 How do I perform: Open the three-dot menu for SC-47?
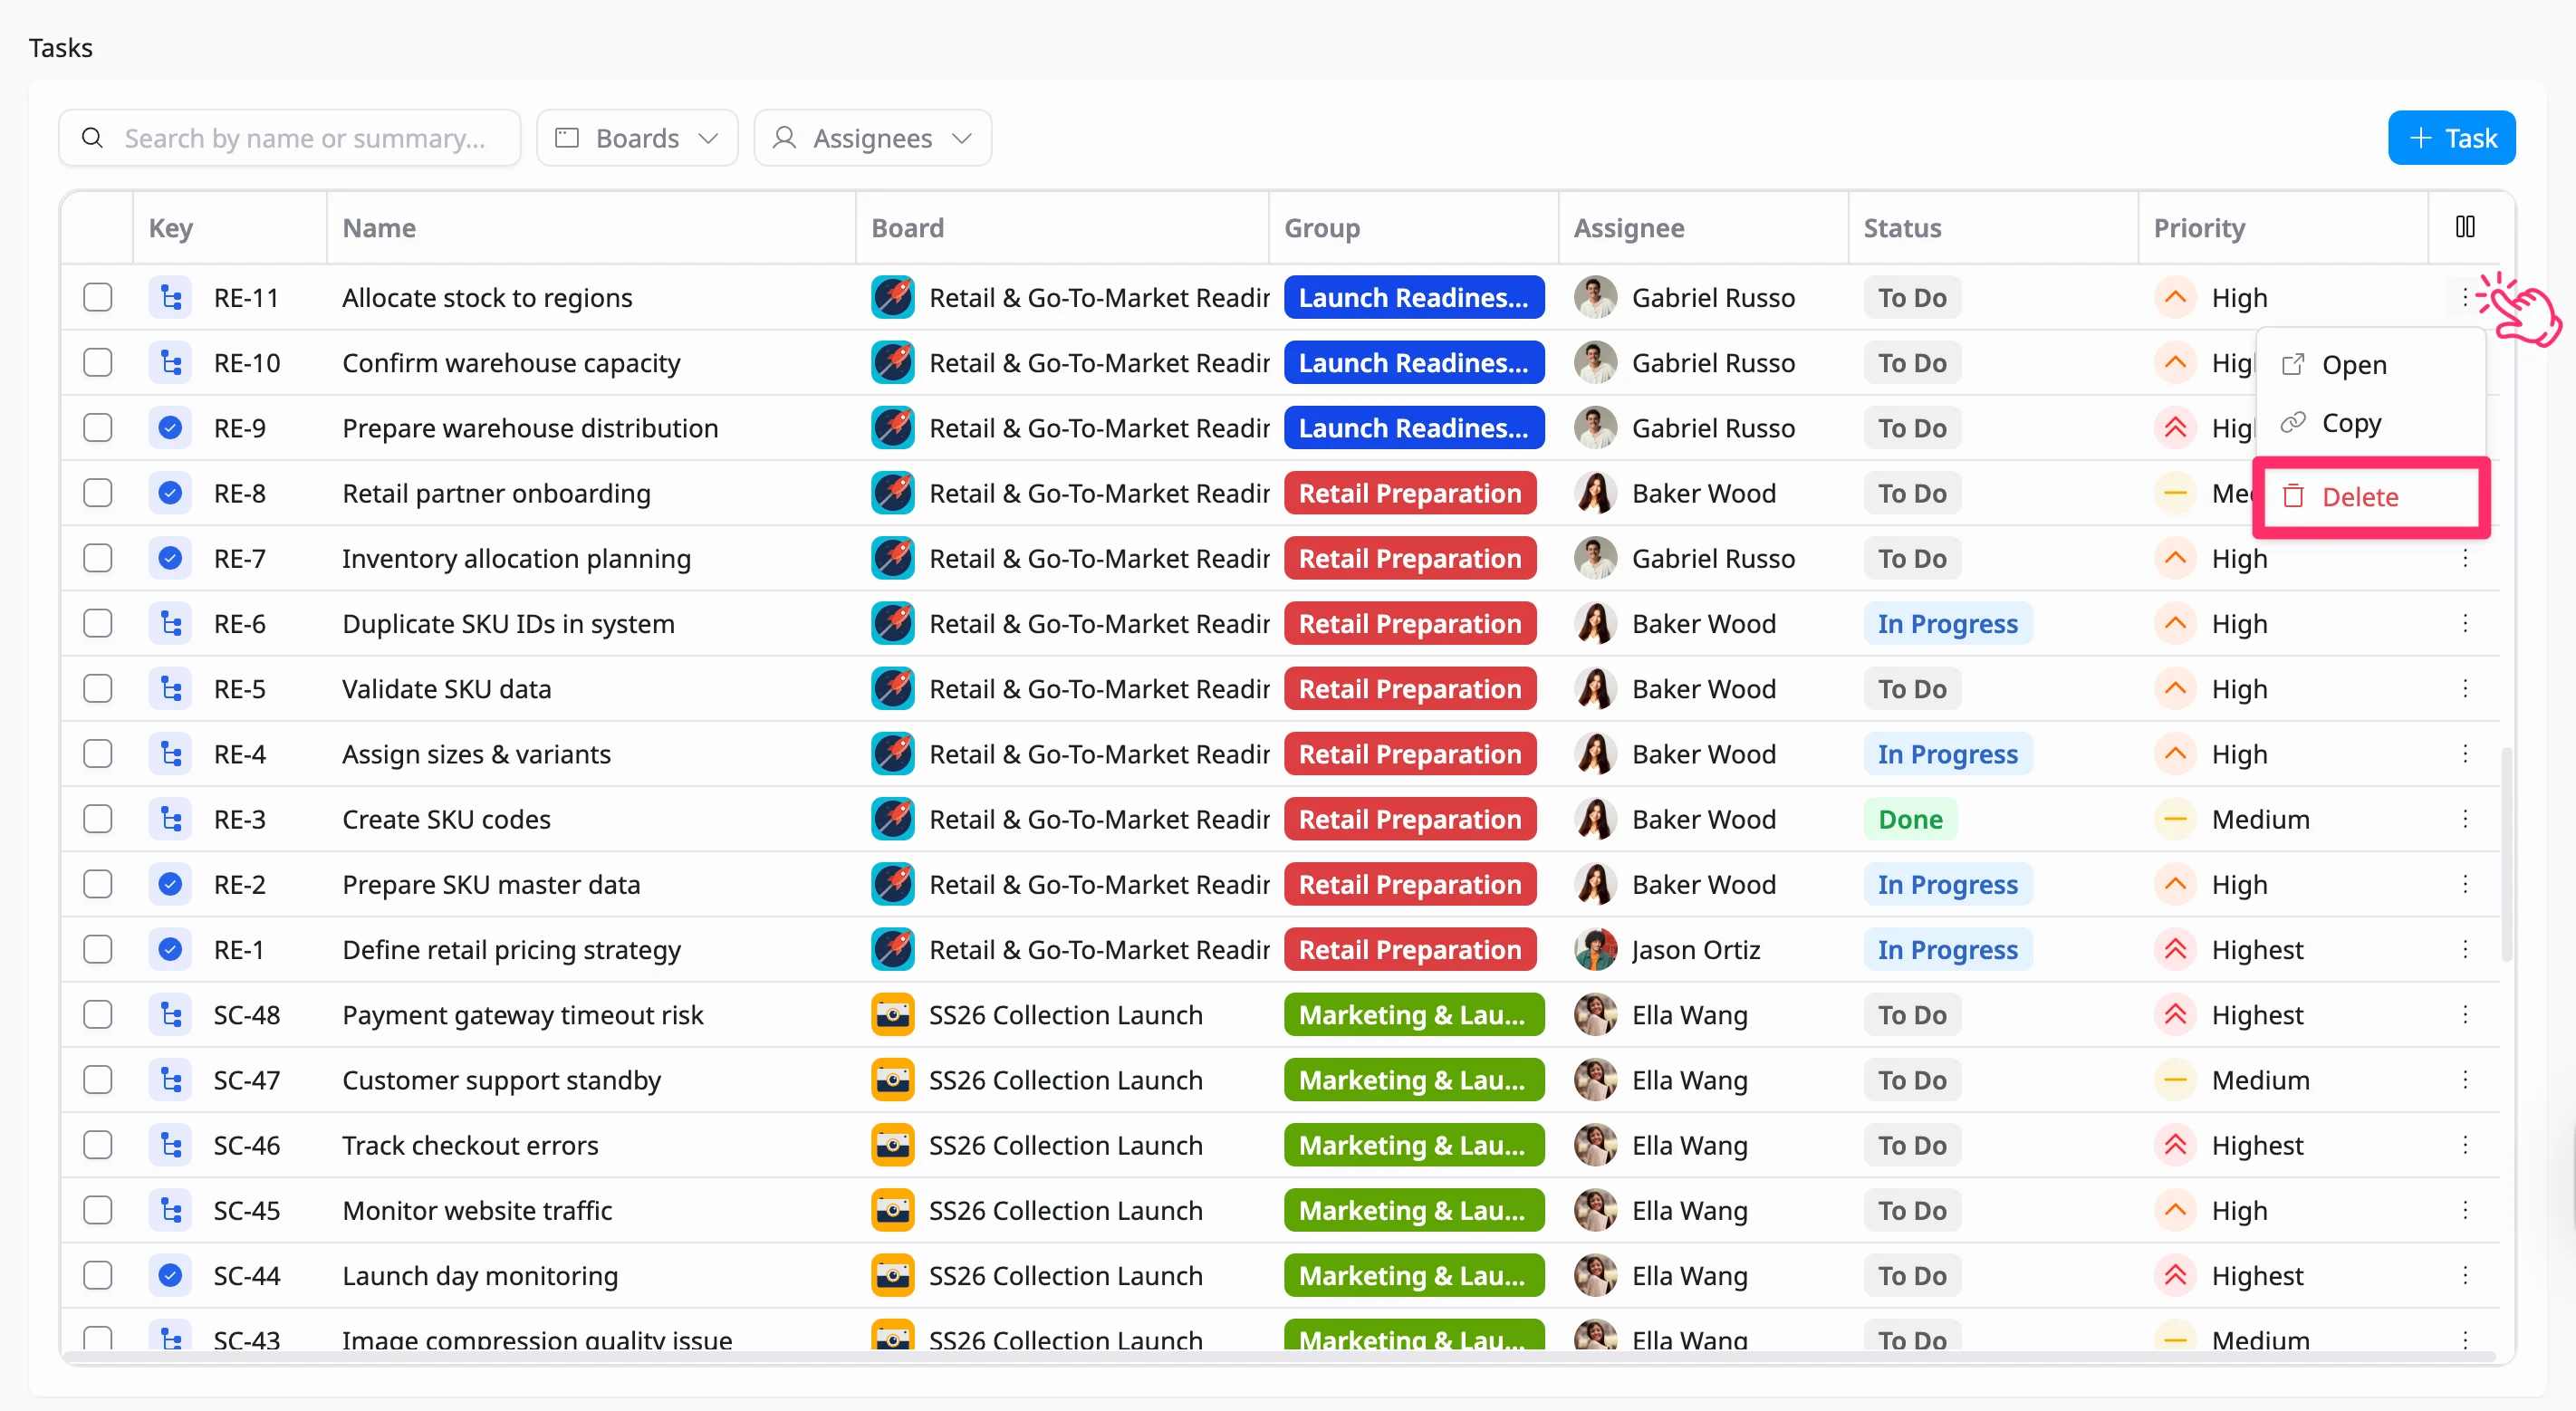pos(2465,1080)
